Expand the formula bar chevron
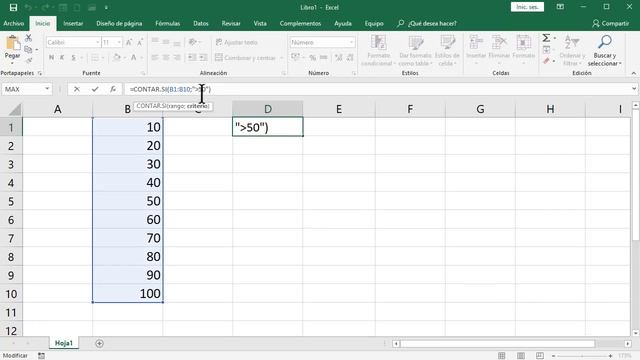 tap(634, 89)
